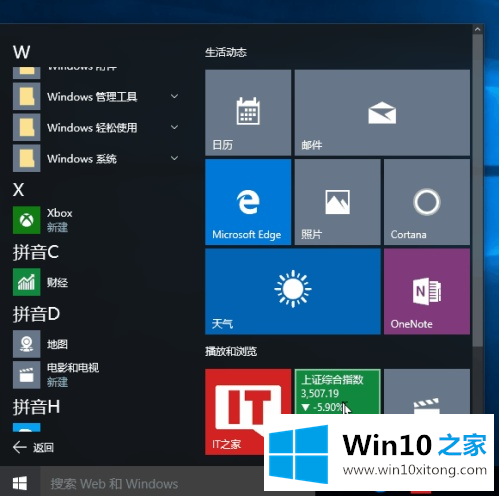Click the Windows 轻松使用 folder icon
Screen dimensions: 499x496
[x=27, y=127]
